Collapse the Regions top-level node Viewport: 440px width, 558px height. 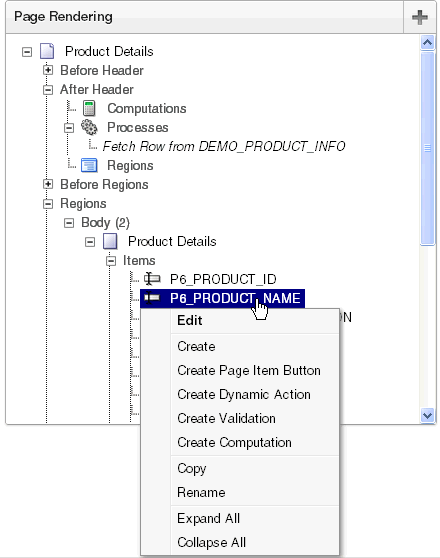48,204
